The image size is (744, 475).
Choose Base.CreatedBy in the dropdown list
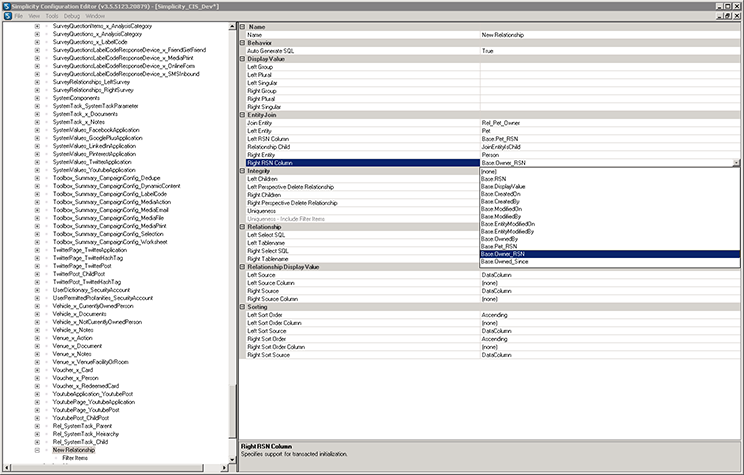click(x=610, y=202)
